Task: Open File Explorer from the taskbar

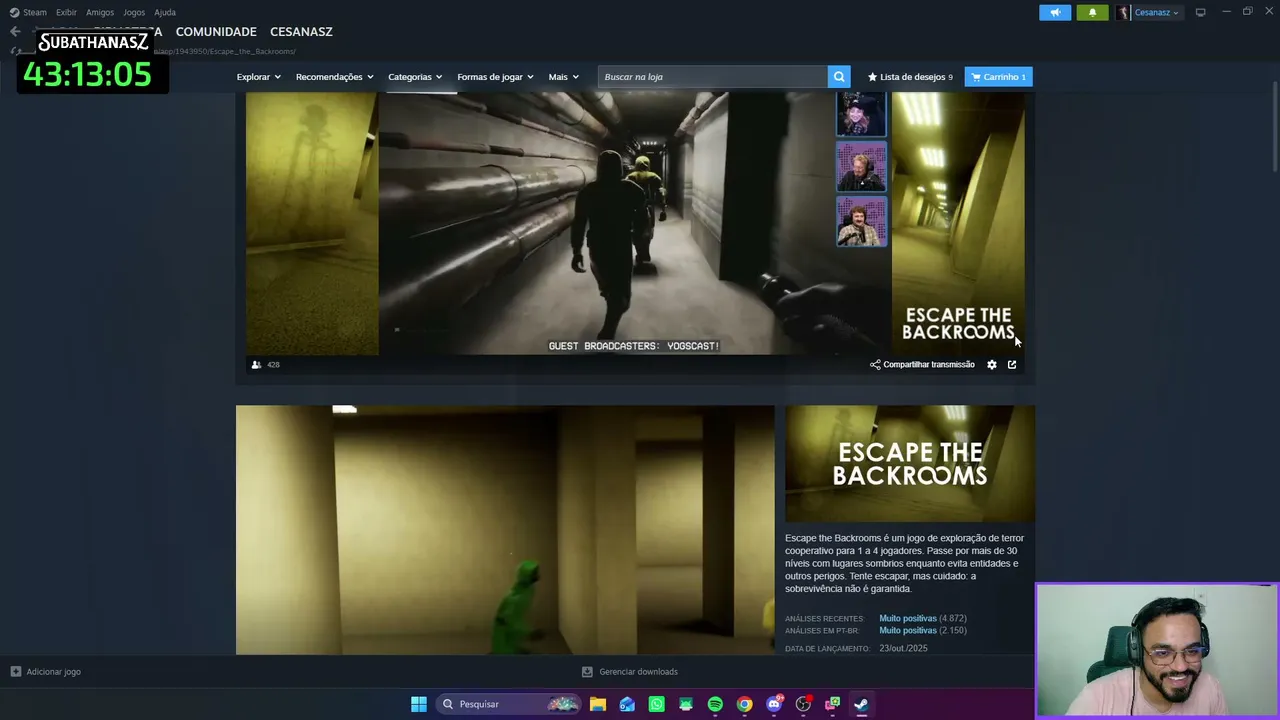Action: point(598,704)
